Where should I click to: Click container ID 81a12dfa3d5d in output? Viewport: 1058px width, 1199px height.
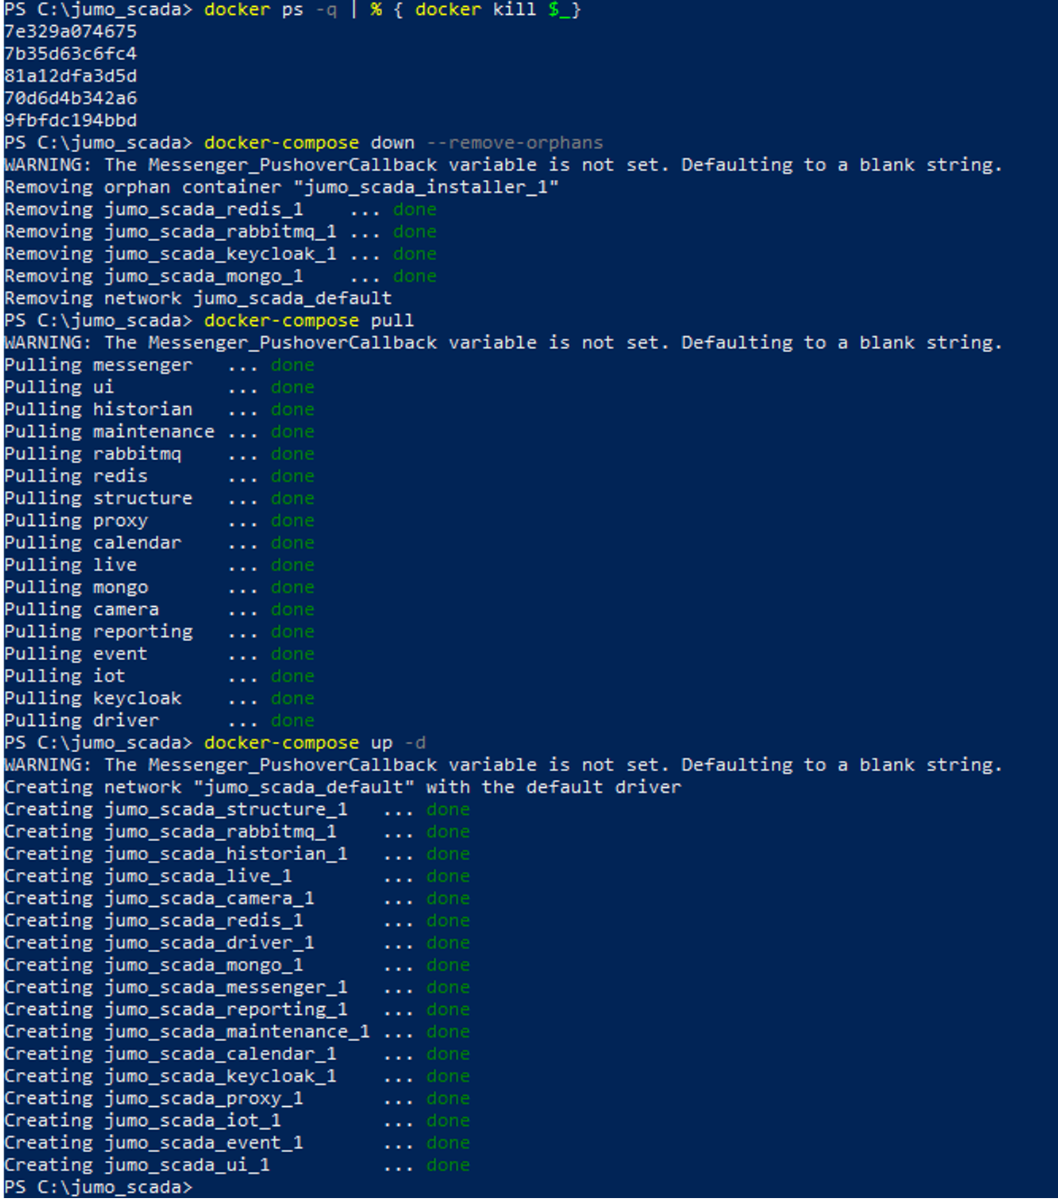click(70, 76)
